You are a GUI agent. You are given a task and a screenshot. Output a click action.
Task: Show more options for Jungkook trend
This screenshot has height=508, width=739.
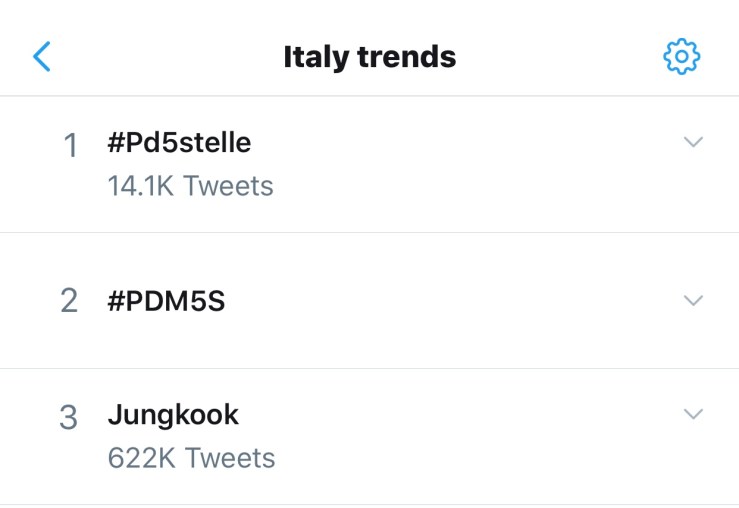(x=693, y=414)
